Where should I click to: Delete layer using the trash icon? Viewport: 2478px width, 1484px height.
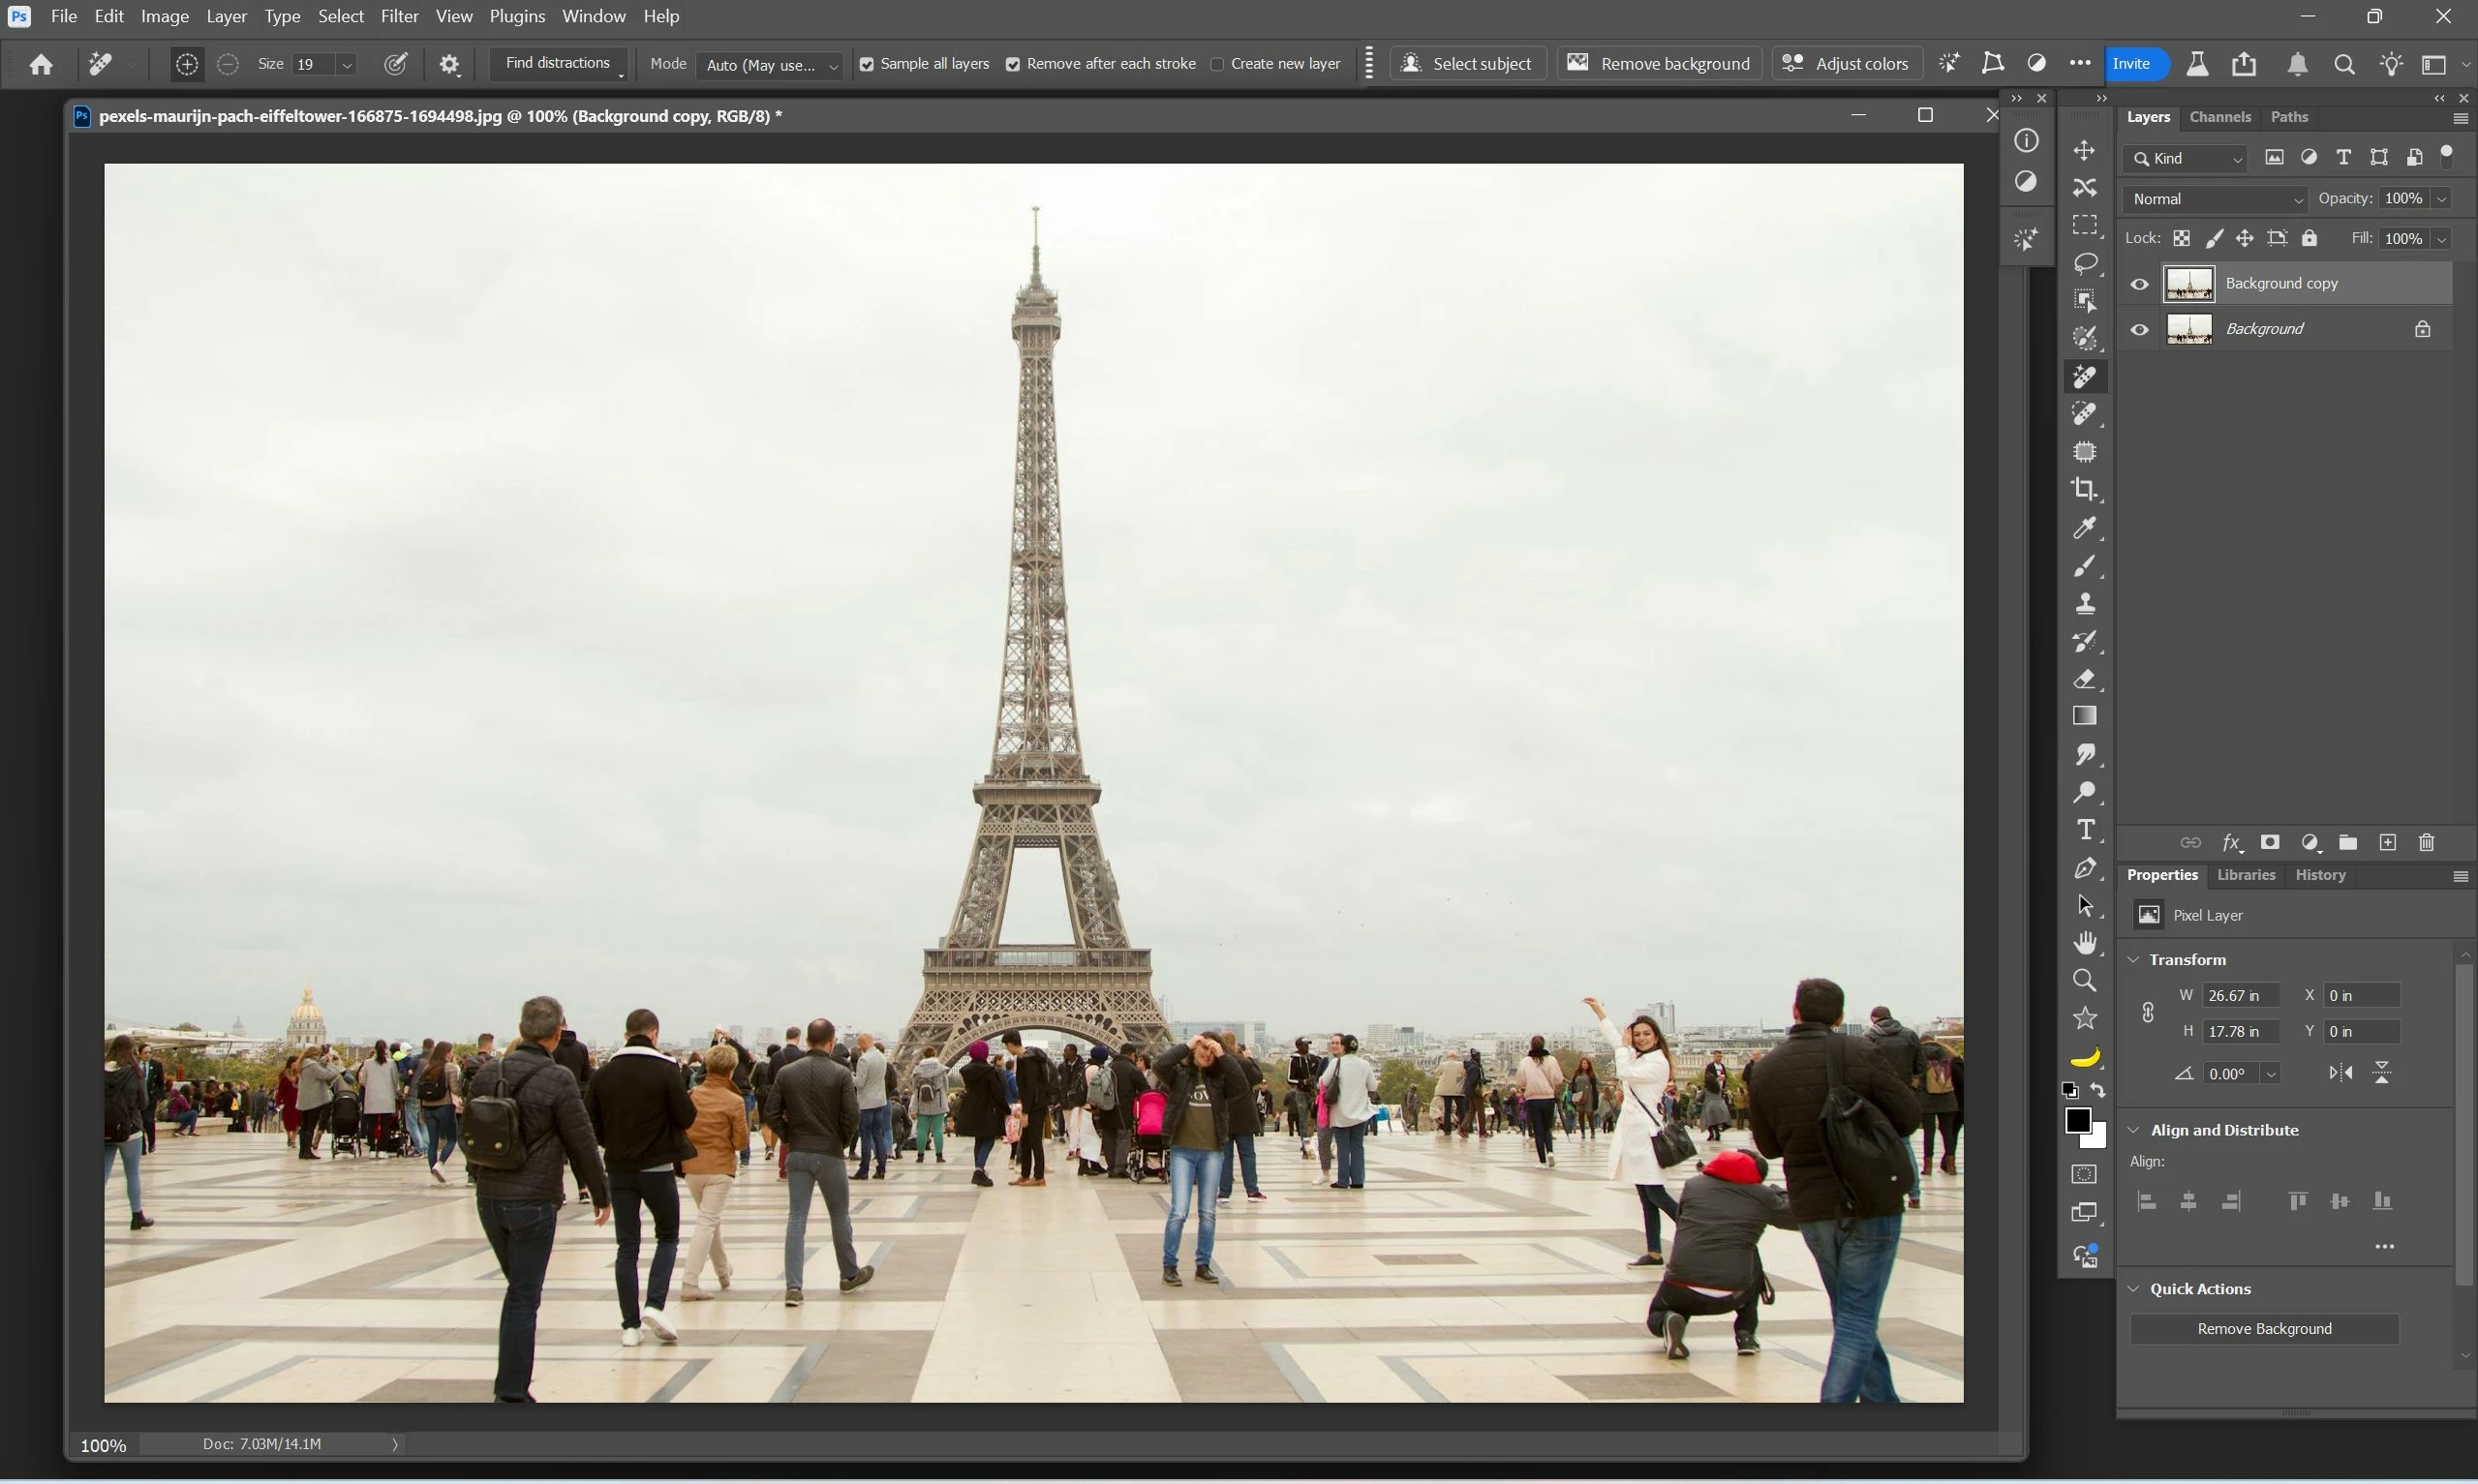(2426, 843)
